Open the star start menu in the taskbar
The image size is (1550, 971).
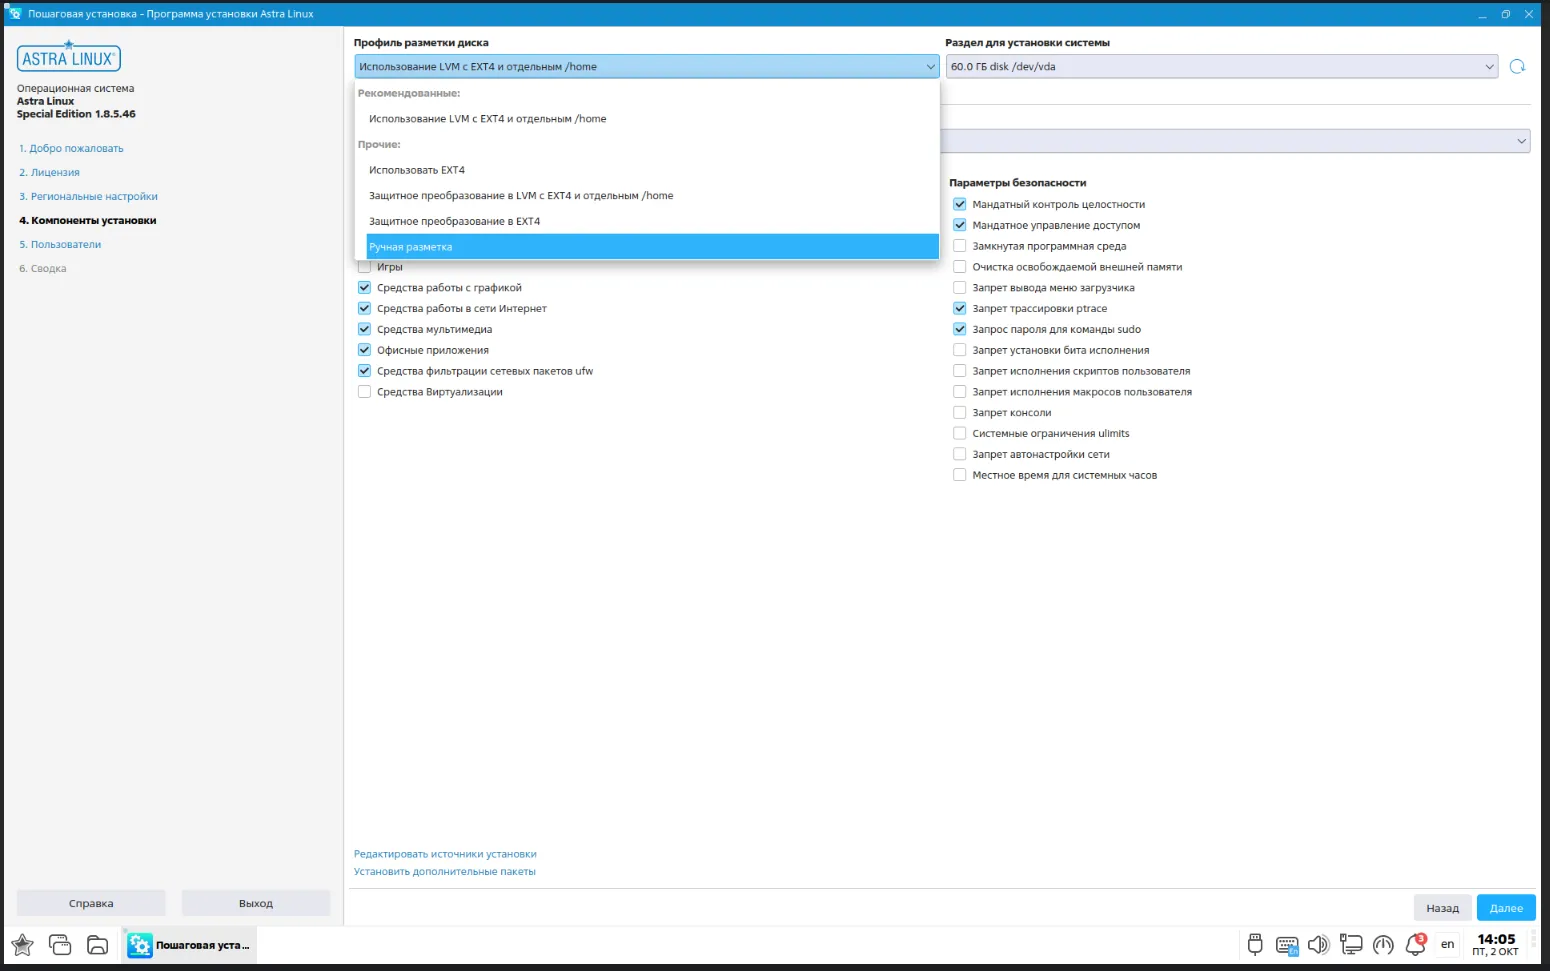click(x=22, y=944)
